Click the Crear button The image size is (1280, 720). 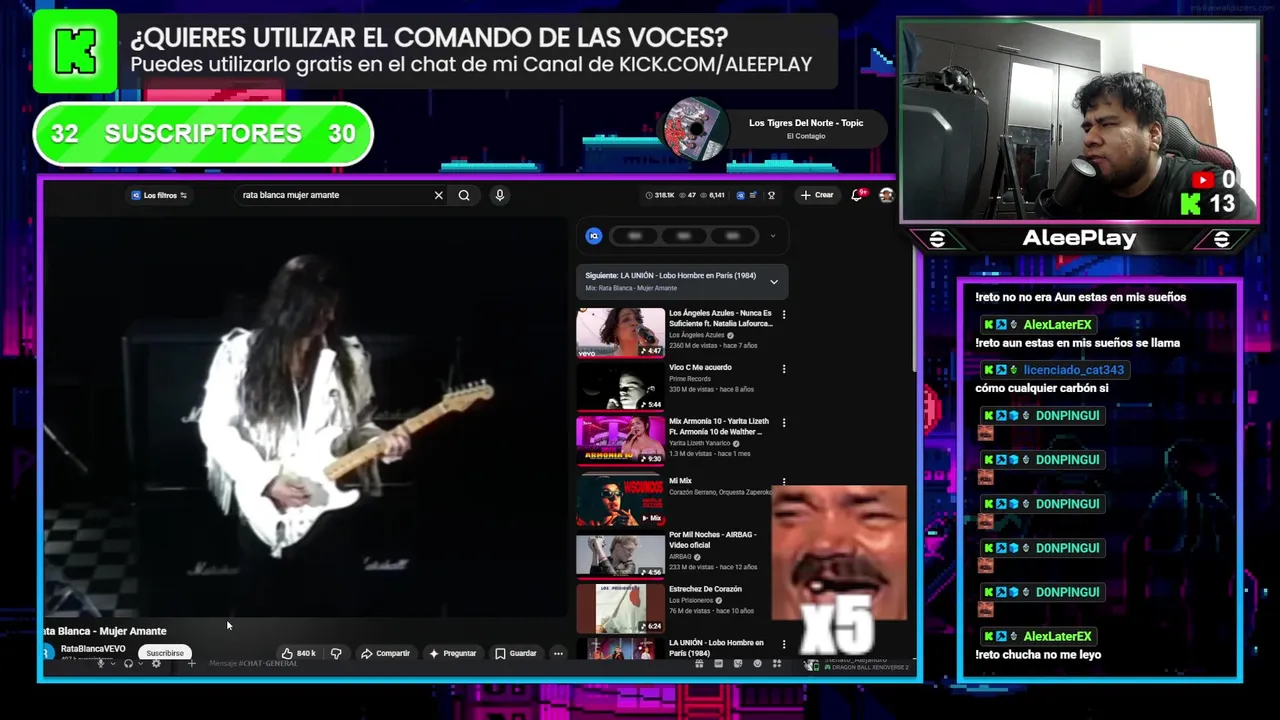[817, 195]
